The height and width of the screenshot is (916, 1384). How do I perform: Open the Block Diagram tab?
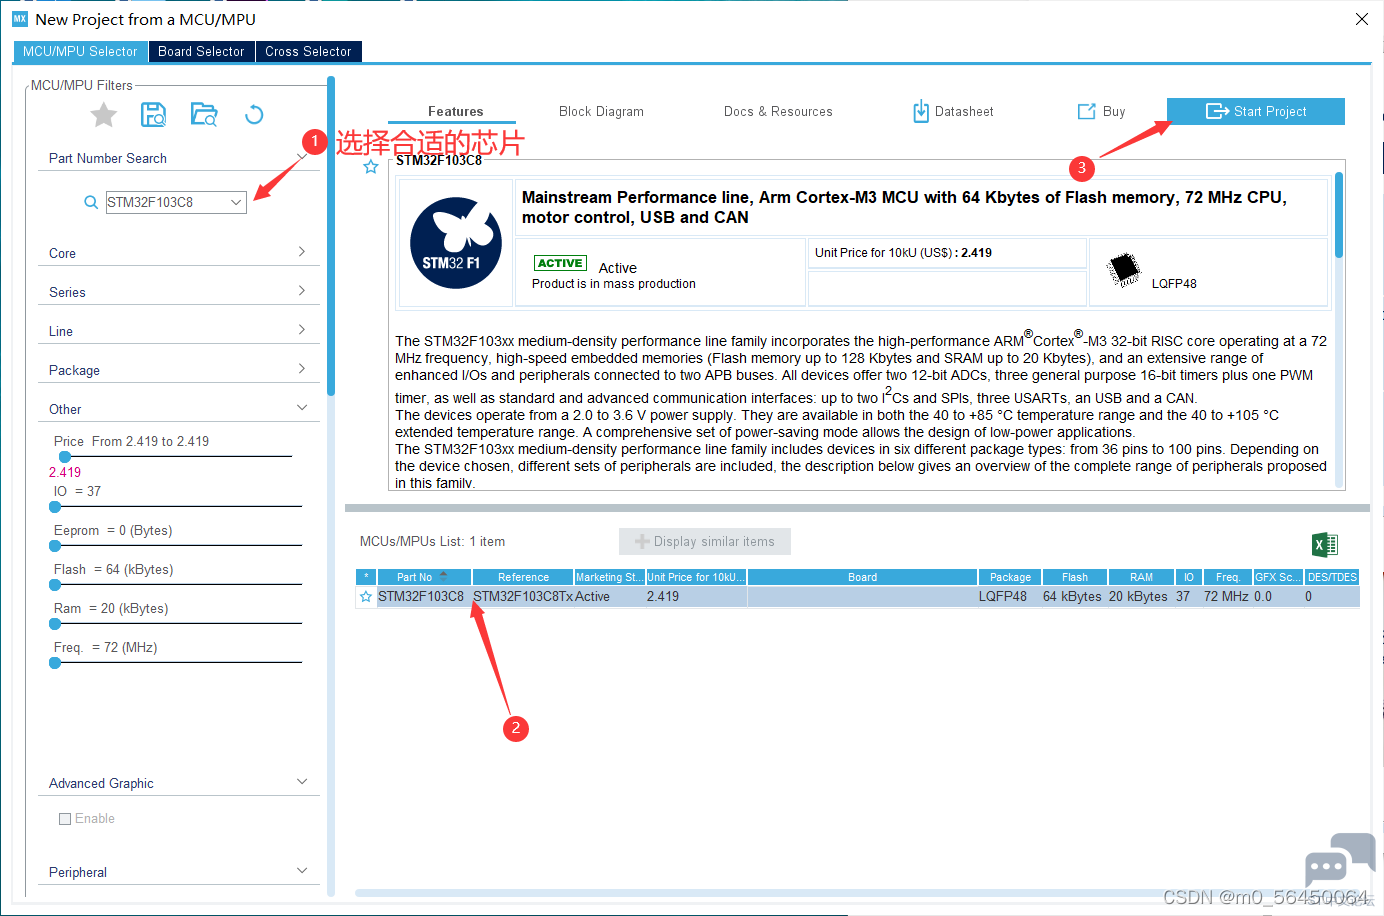601,112
